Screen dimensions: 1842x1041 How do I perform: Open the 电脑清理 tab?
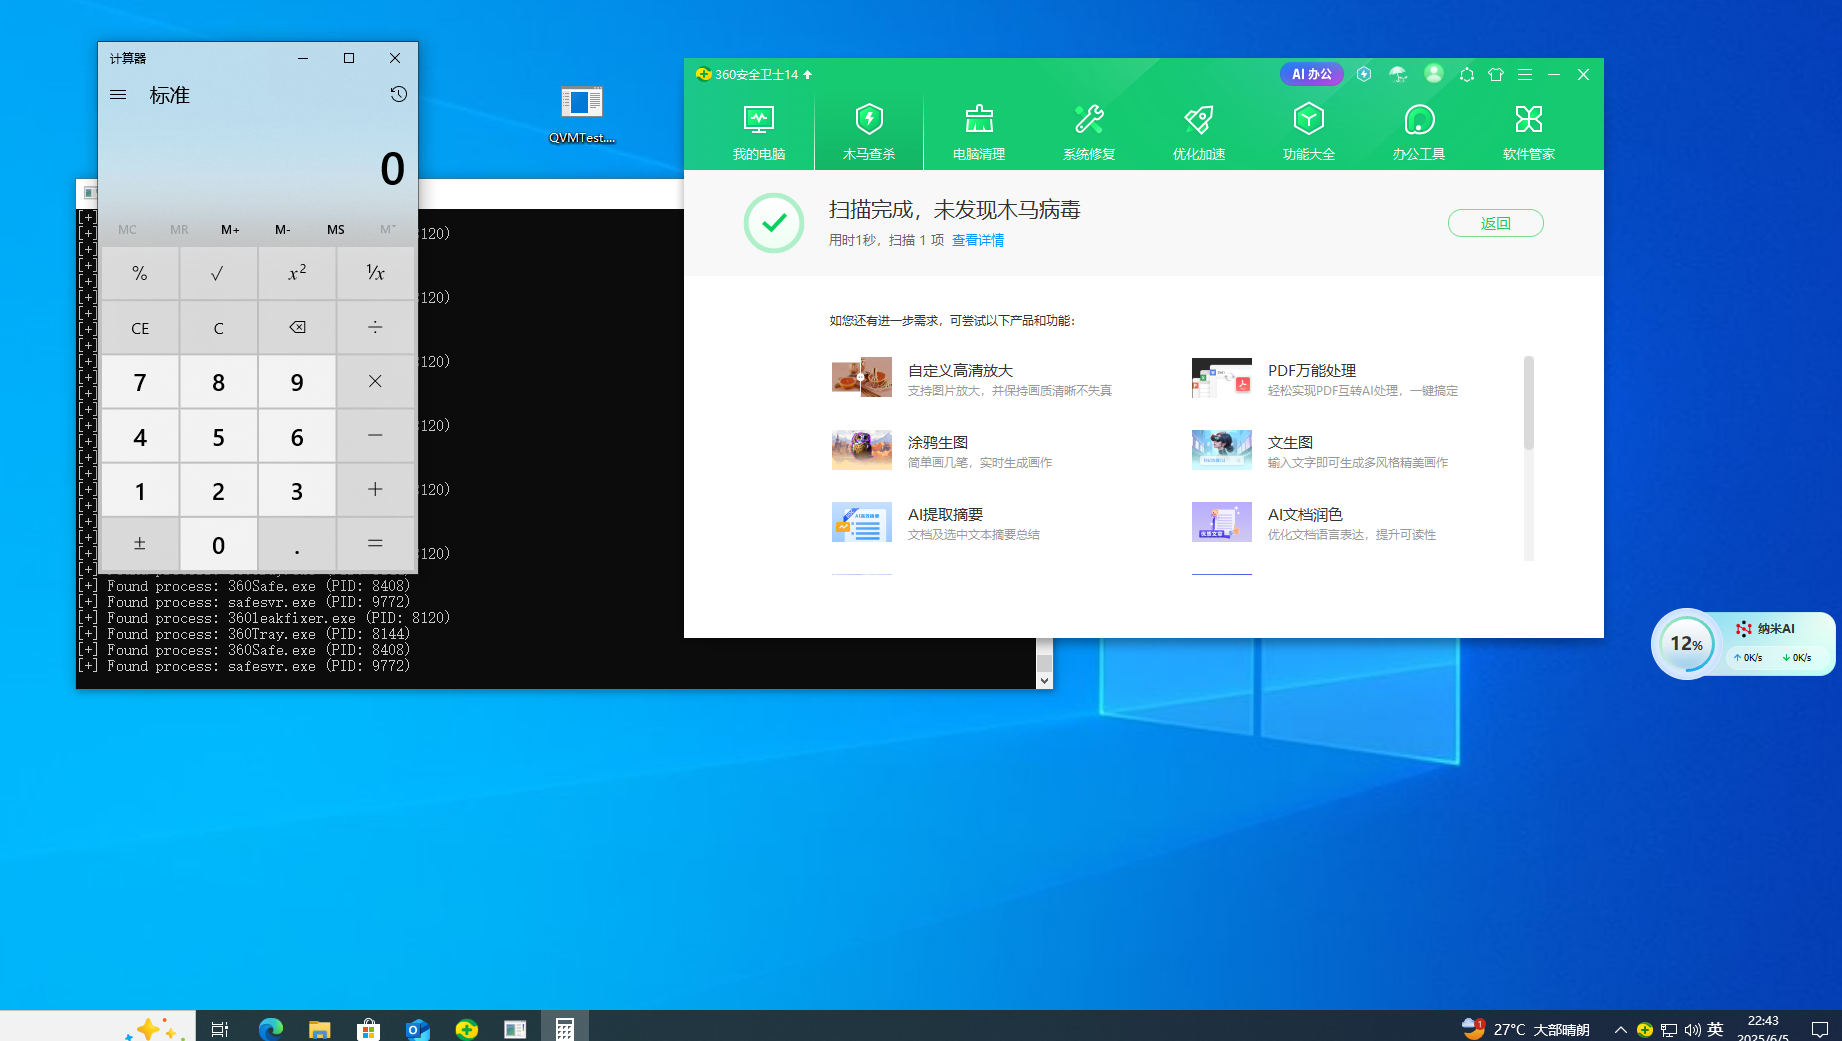point(979,133)
